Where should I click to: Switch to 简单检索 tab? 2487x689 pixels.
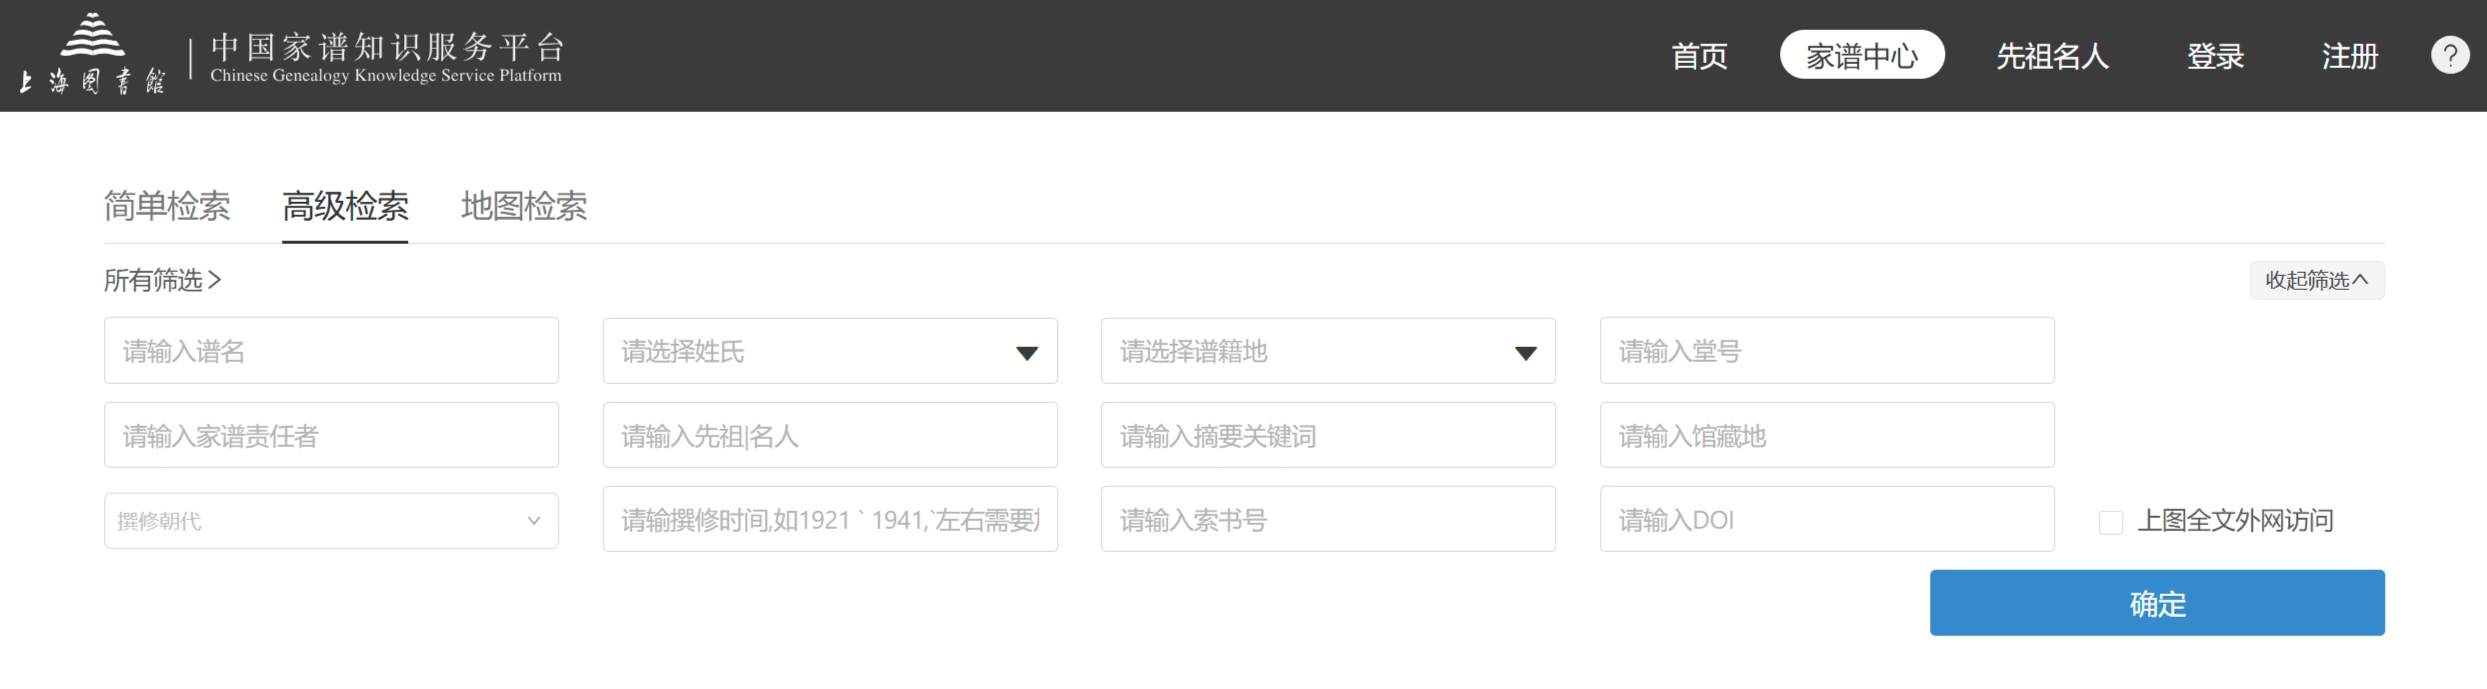(x=167, y=206)
